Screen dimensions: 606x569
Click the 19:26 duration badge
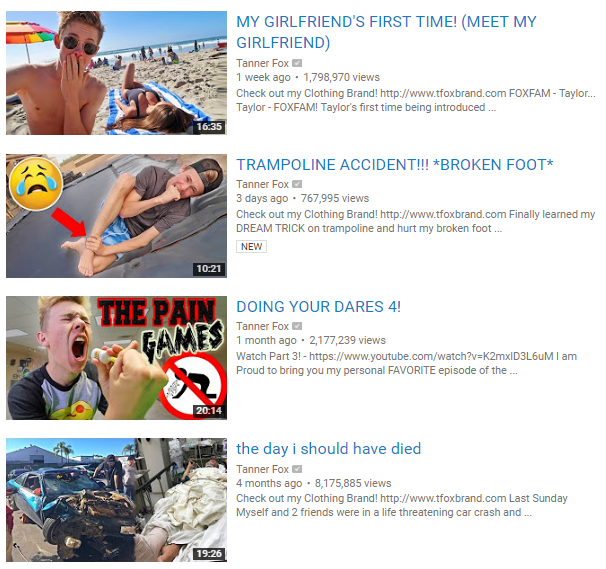pos(209,554)
